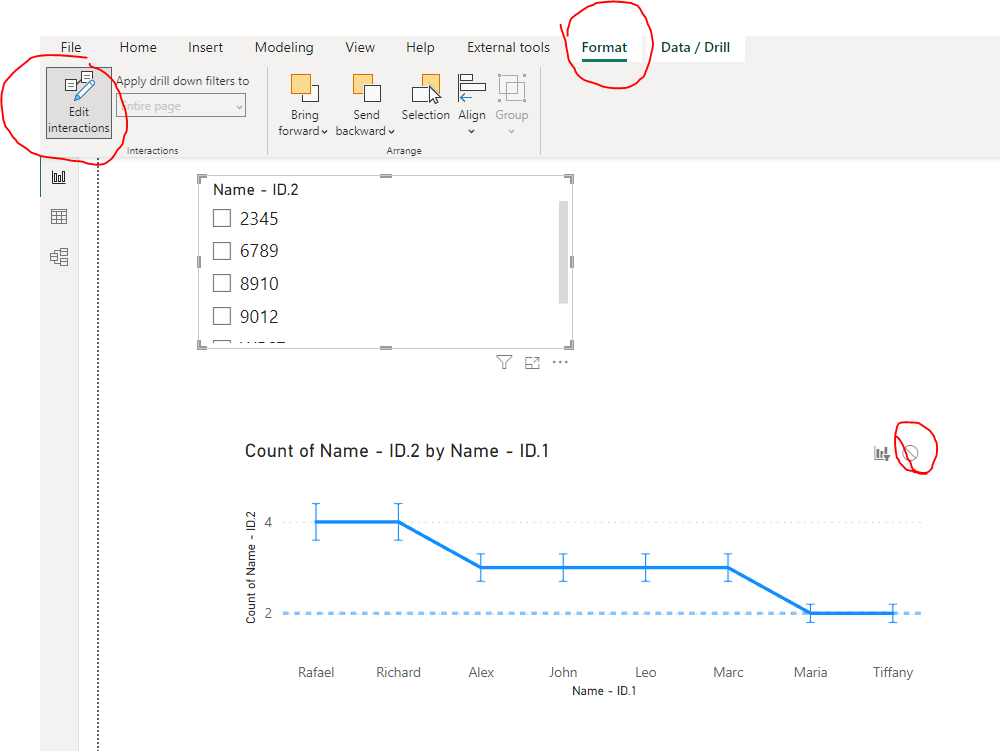Open slicer more options ellipsis
The image size is (1000, 751).
pyautogui.click(x=560, y=362)
